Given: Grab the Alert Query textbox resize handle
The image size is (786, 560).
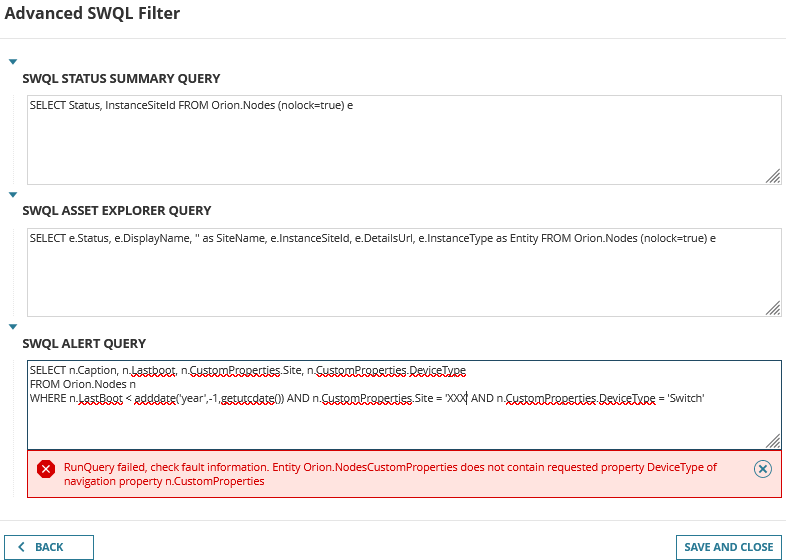Looking at the screenshot, I should click(x=773, y=441).
